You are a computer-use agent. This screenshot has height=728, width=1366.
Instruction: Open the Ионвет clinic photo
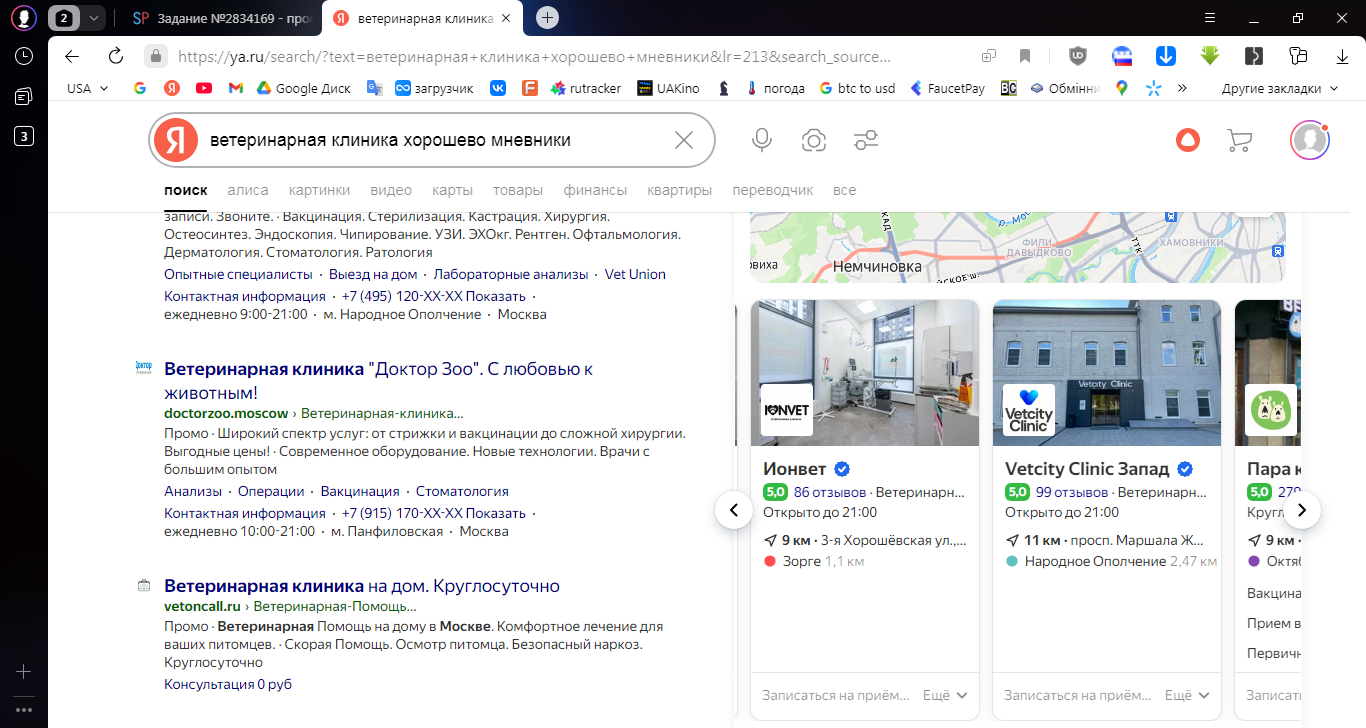865,373
